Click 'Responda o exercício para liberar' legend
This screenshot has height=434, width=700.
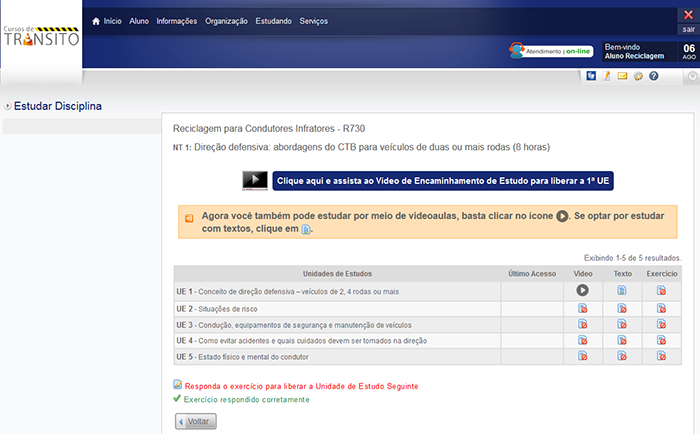pyautogui.click(x=301, y=386)
